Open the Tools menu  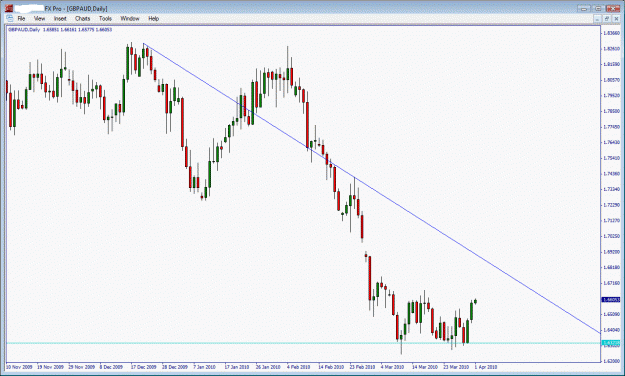(105, 18)
